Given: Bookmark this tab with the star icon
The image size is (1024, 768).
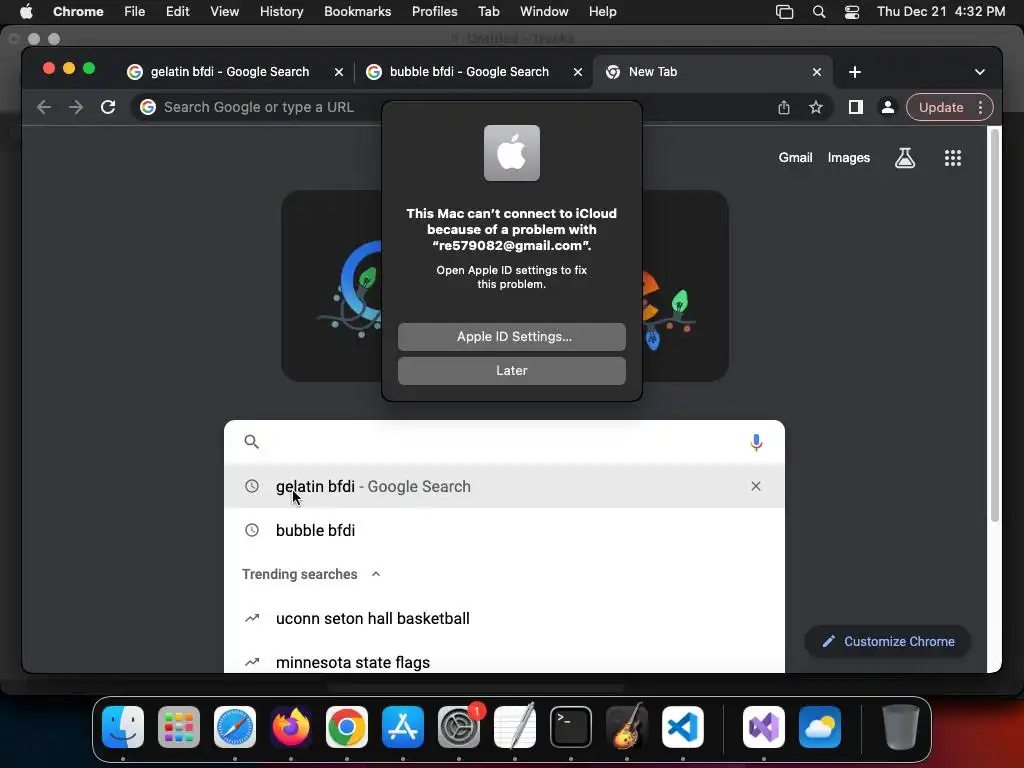Looking at the screenshot, I should (816, 107).
